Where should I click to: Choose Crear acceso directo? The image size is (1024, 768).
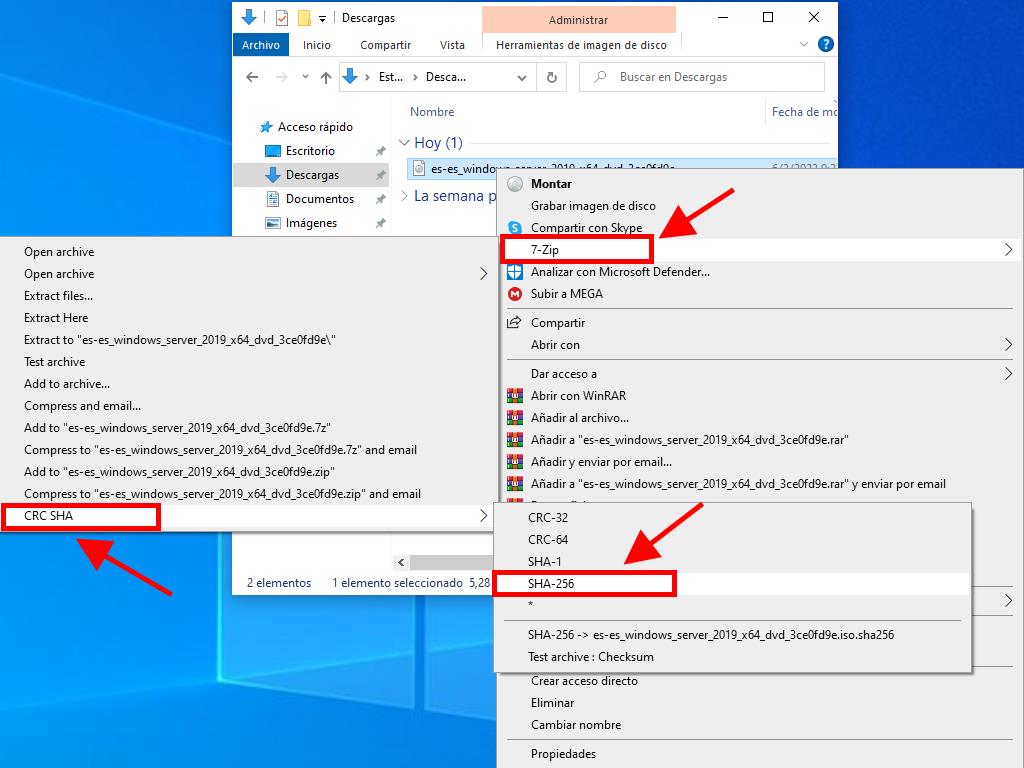click(x=760, y=681)
